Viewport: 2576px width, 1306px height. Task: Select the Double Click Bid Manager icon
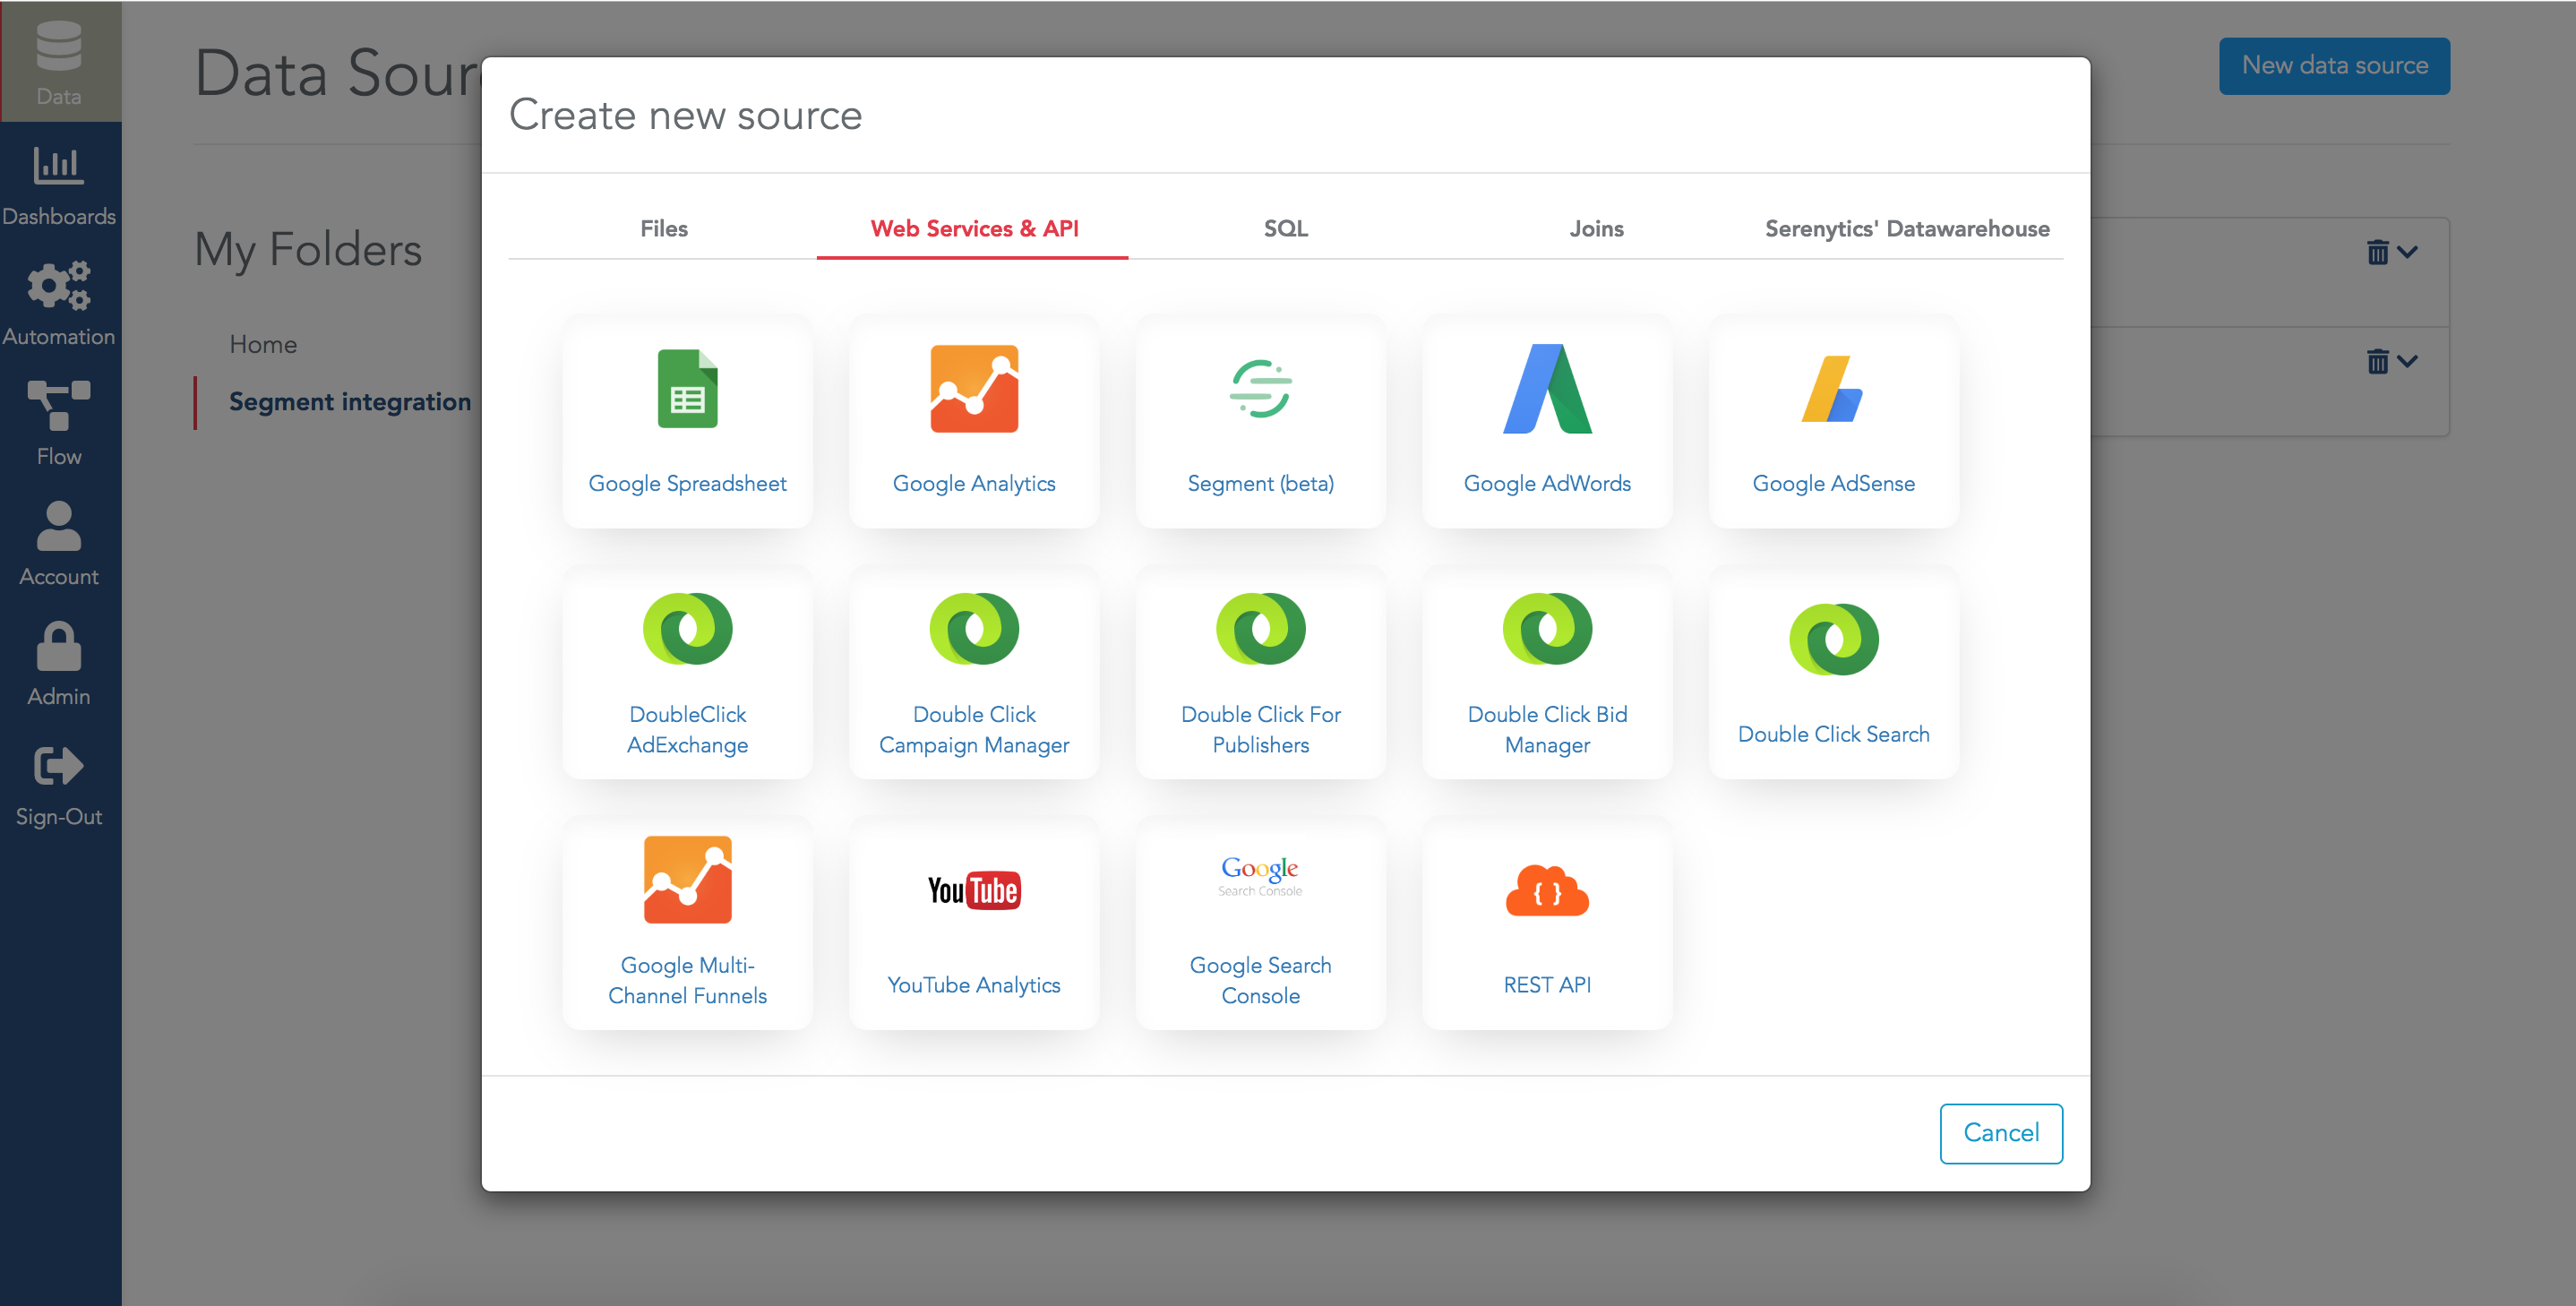(x=1547, y=629)
